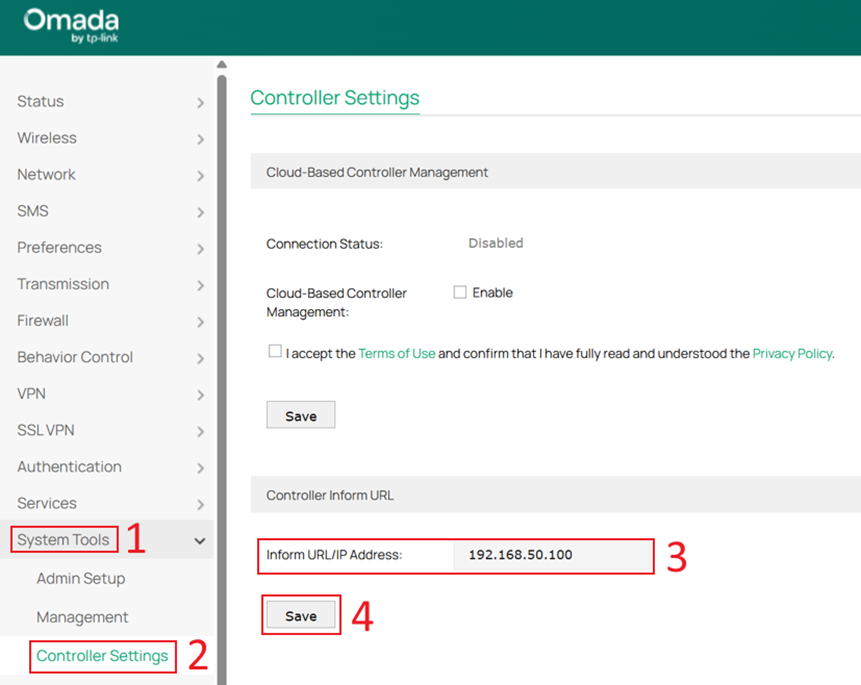Select Controller Settings in the sidebar
Viewport: 861px width, 685px height.
coord(101,656)
